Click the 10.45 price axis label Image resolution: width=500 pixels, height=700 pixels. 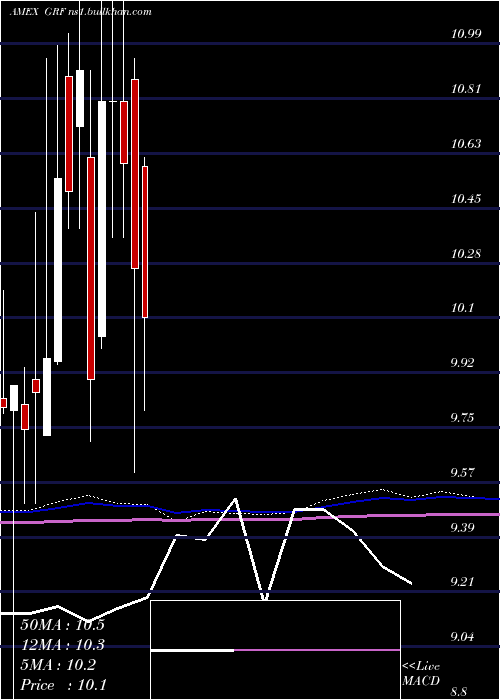(x=466, y=198)
